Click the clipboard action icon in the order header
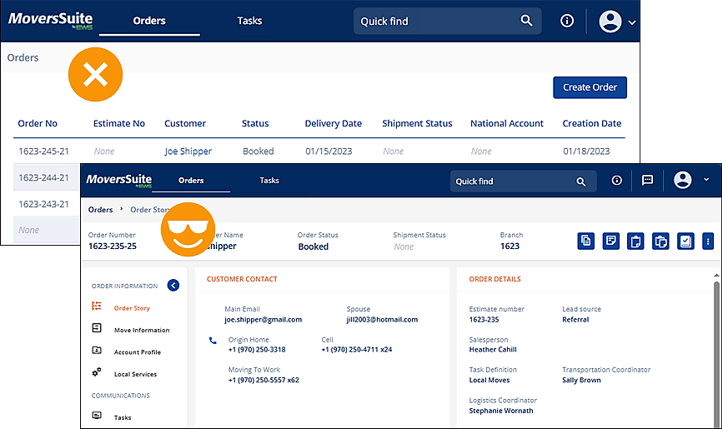The width and height of the screenshot is (722, 429). [635, 241]
